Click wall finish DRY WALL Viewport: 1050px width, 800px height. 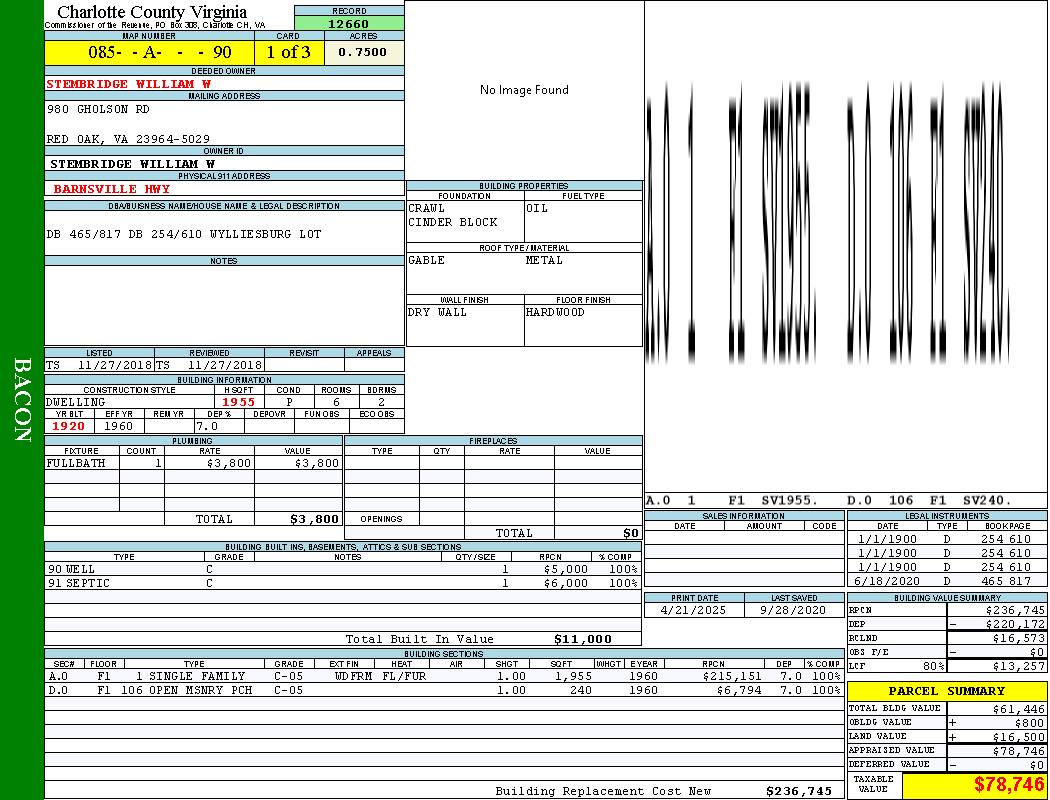coord(437,312)
